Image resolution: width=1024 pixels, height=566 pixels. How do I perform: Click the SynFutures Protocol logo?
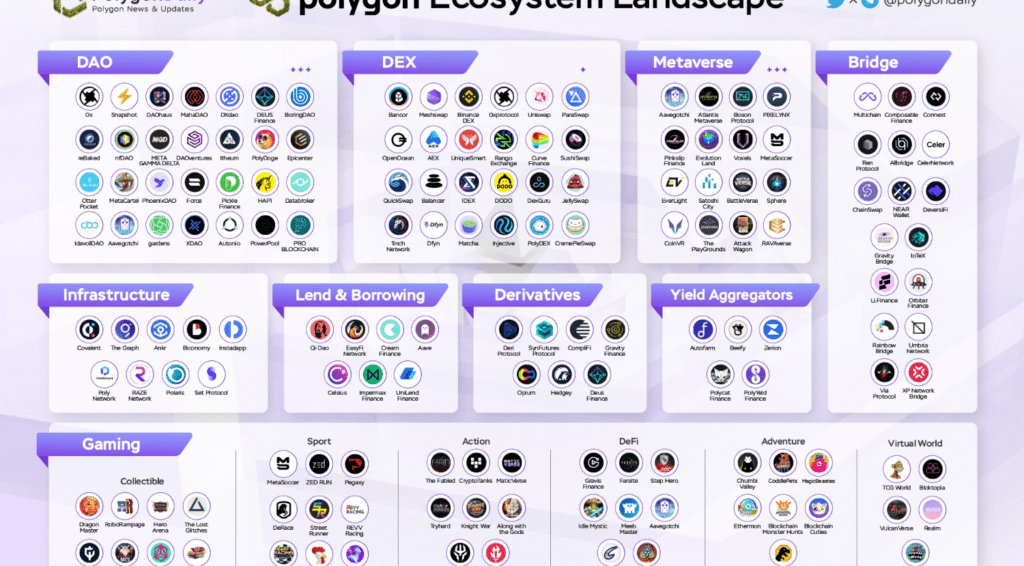pyautogui.click(x=543, y=330)
